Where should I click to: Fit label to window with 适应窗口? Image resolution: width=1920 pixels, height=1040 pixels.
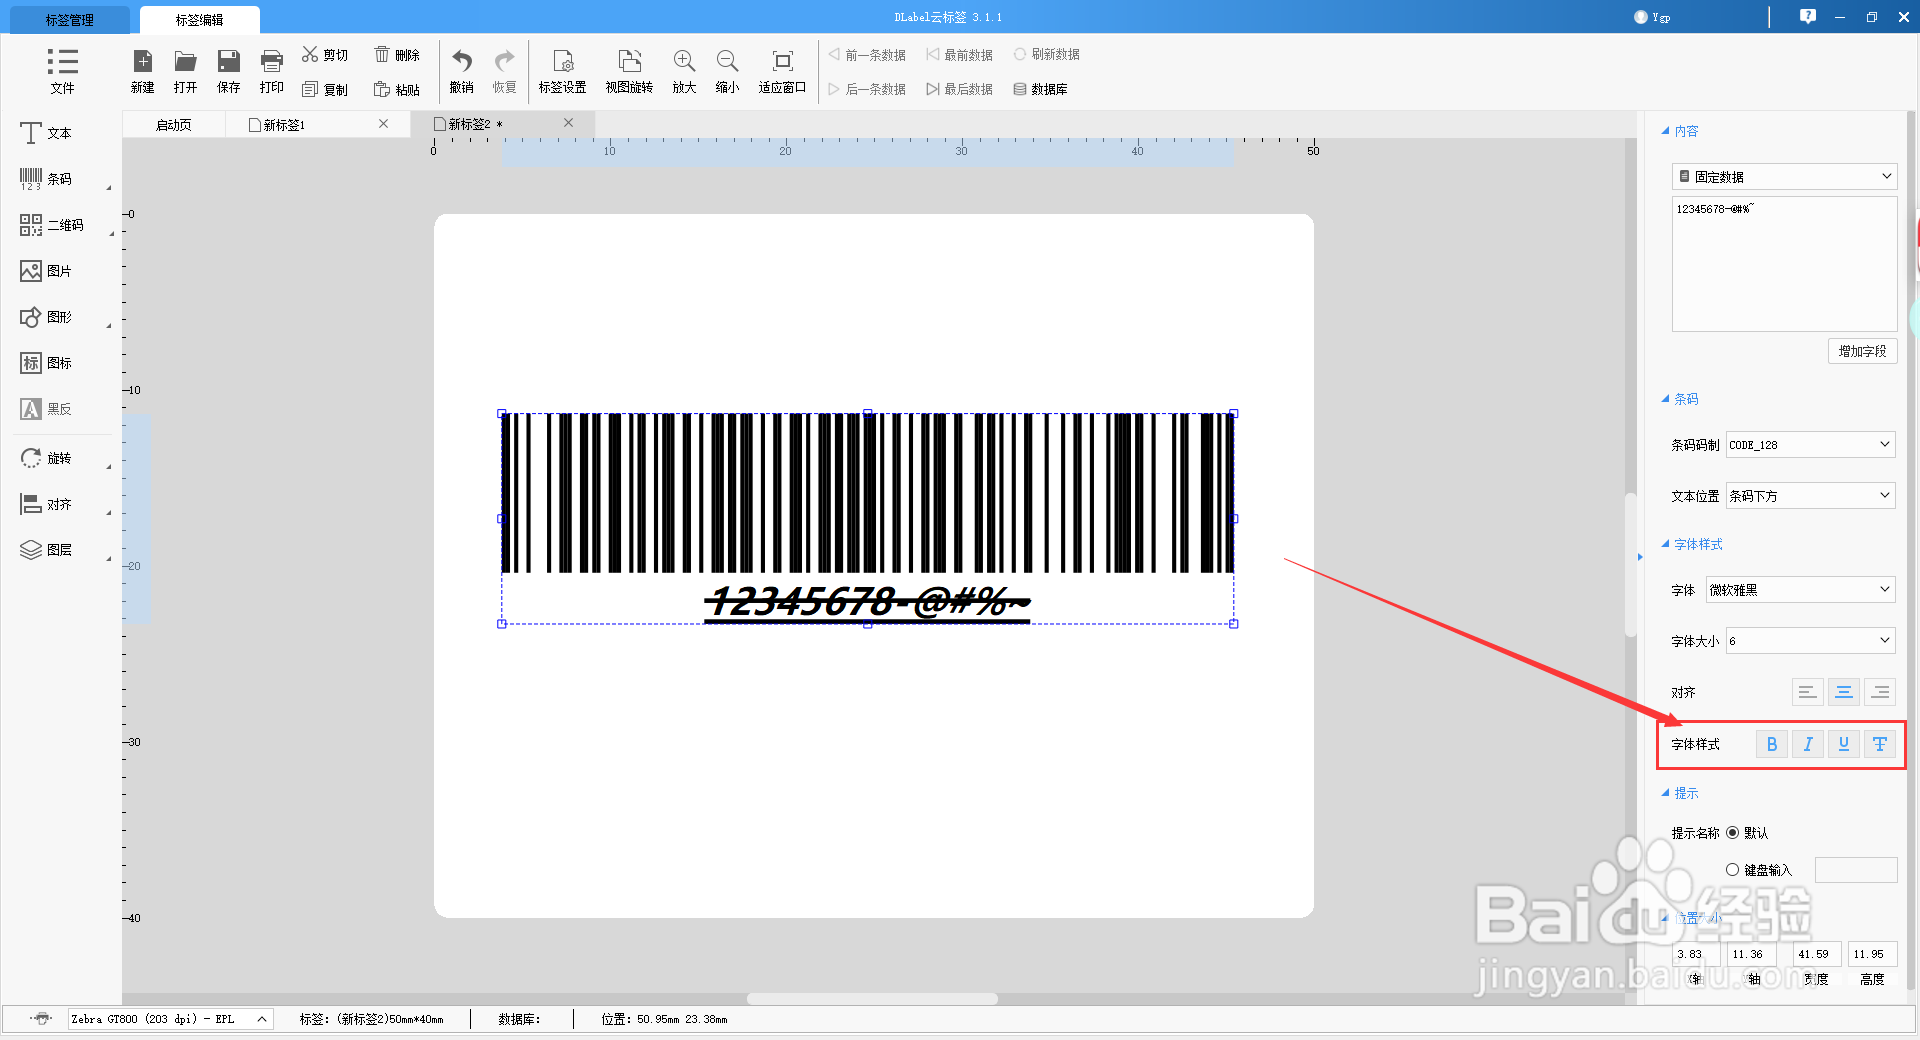tap(782, 71)
